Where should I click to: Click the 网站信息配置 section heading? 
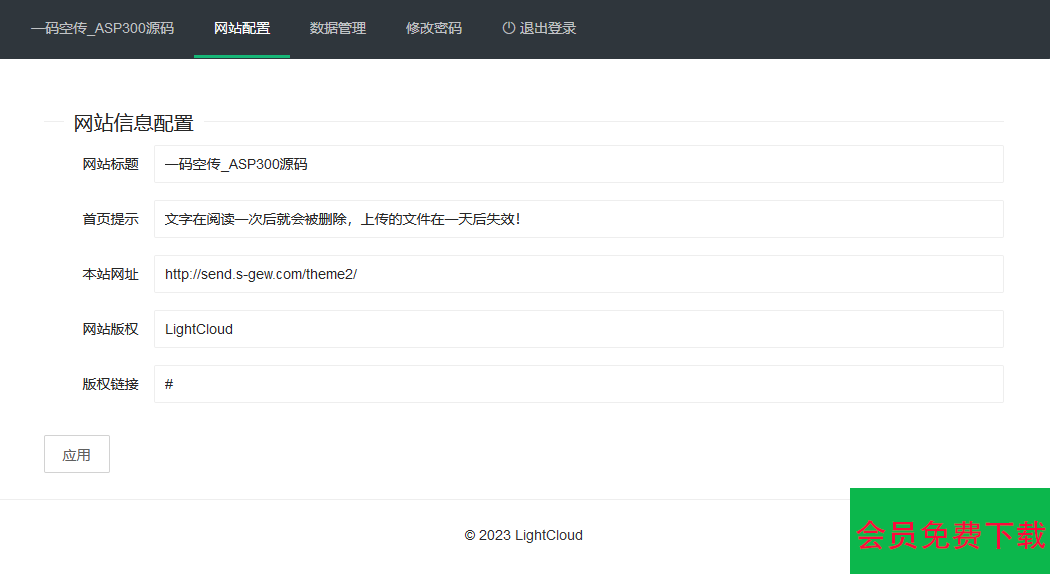point(133,123)
